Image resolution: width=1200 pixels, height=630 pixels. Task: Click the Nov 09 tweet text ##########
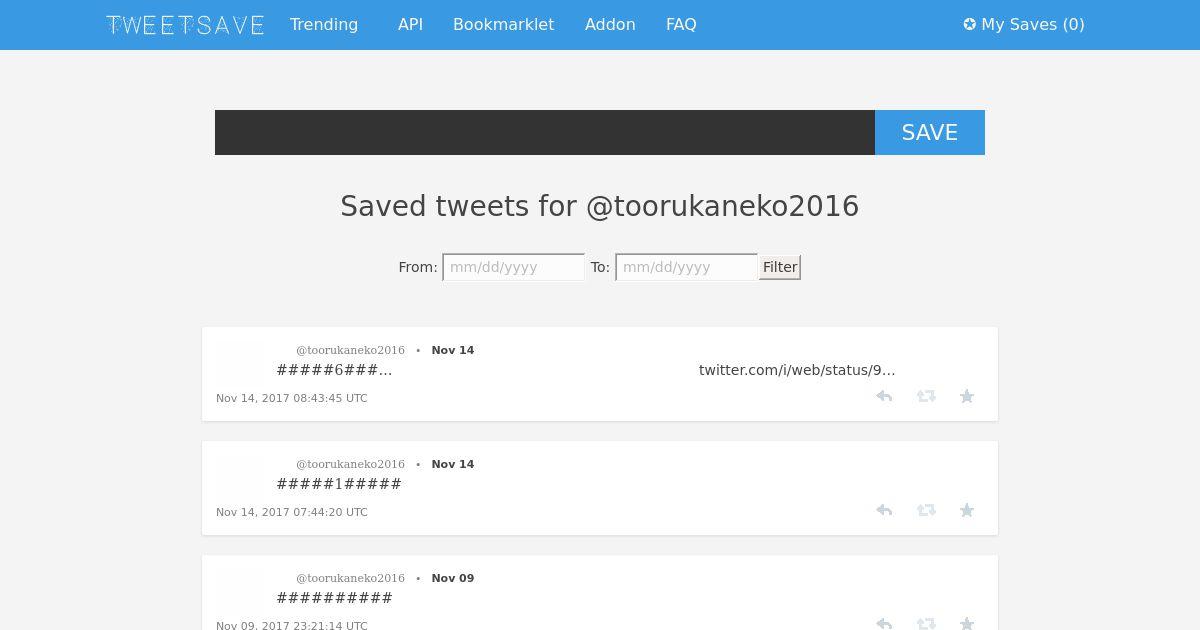pyautogui.click(x=335, y=598)
